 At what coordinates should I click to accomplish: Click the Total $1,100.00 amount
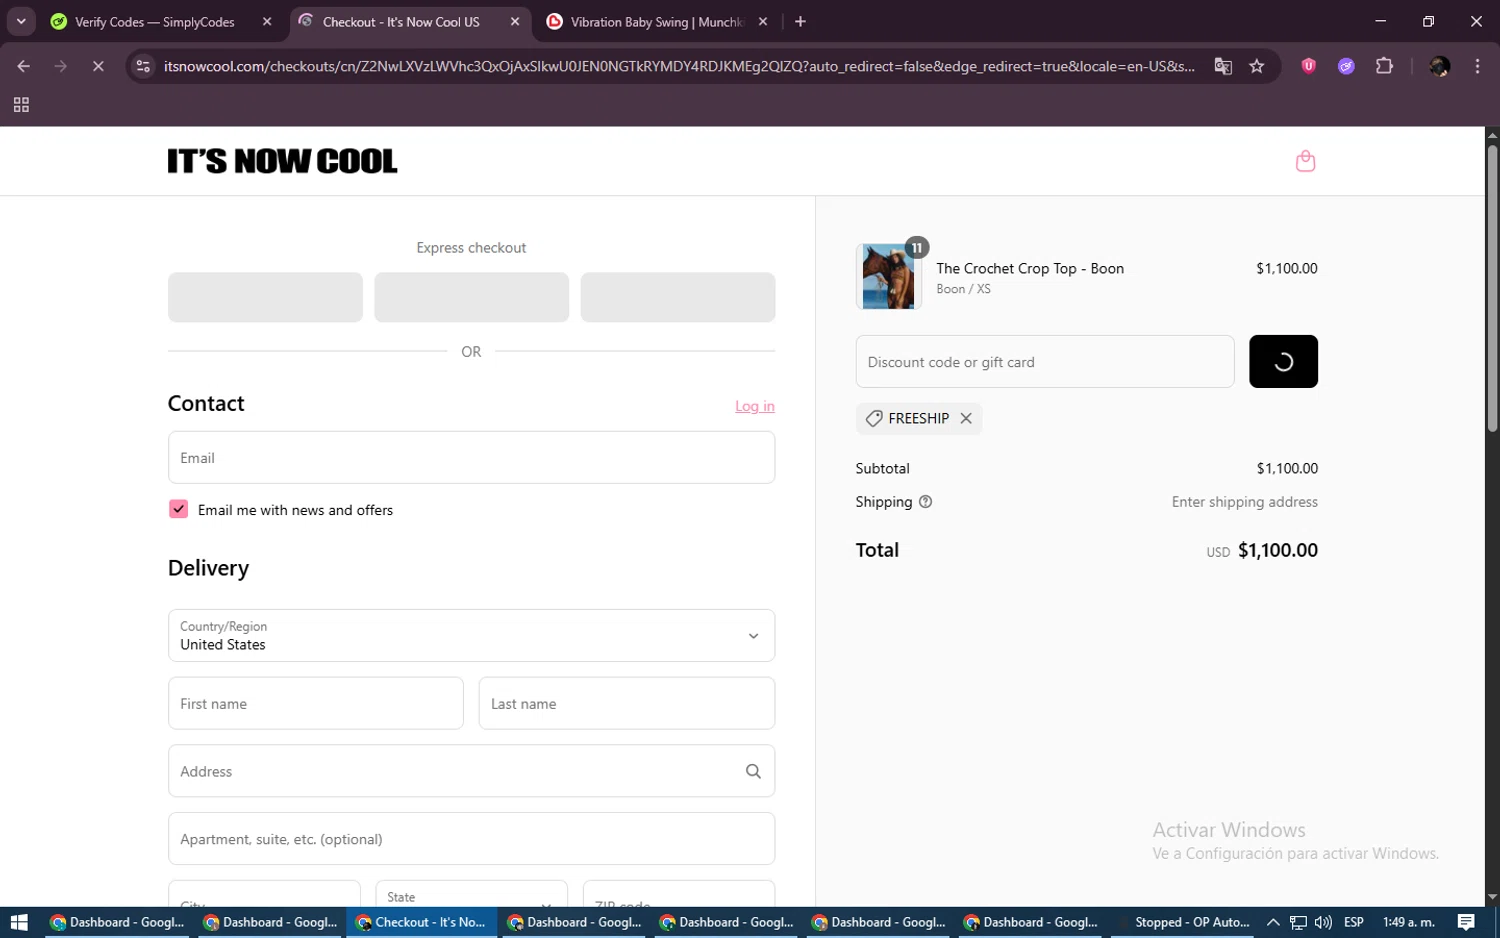(1278, 550)
